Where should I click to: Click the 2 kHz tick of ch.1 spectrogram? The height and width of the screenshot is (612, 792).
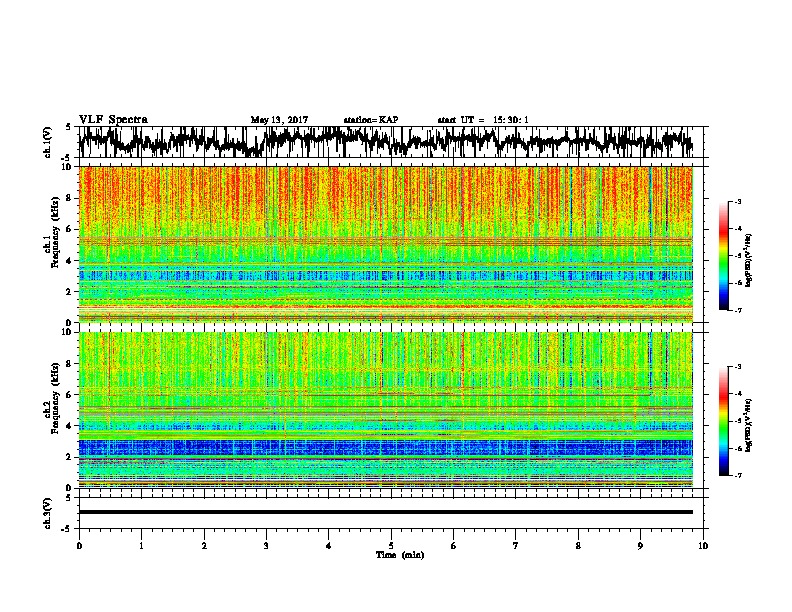tap(69, 291)
